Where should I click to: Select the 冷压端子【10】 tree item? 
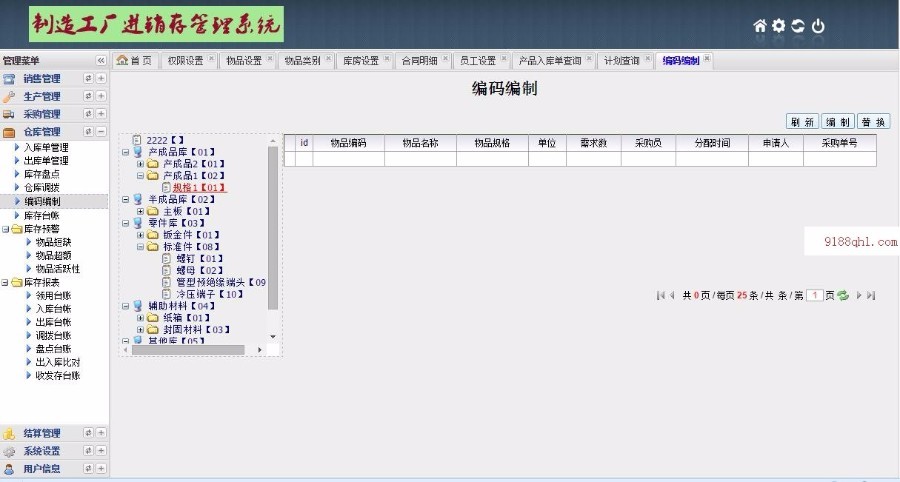click(210, 294)
